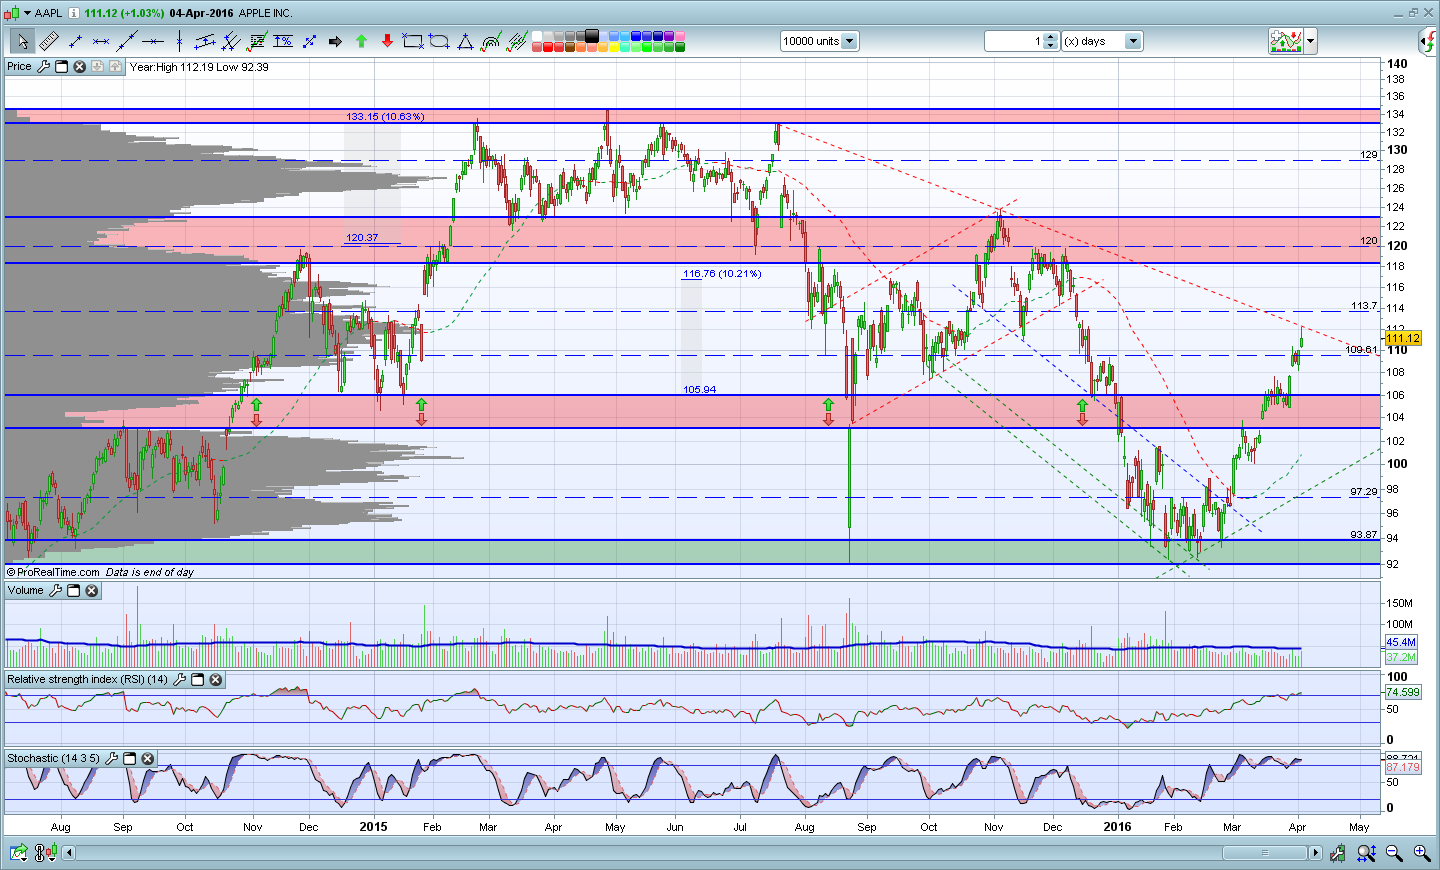Screen dimensions: 1440x870
Task: Activate the arrow cursor selection mode
Action: (22, 41)
